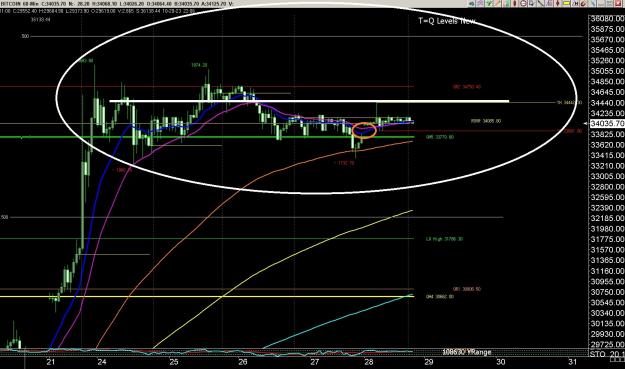Click the date label 26 on time axis

coord(243,362)
